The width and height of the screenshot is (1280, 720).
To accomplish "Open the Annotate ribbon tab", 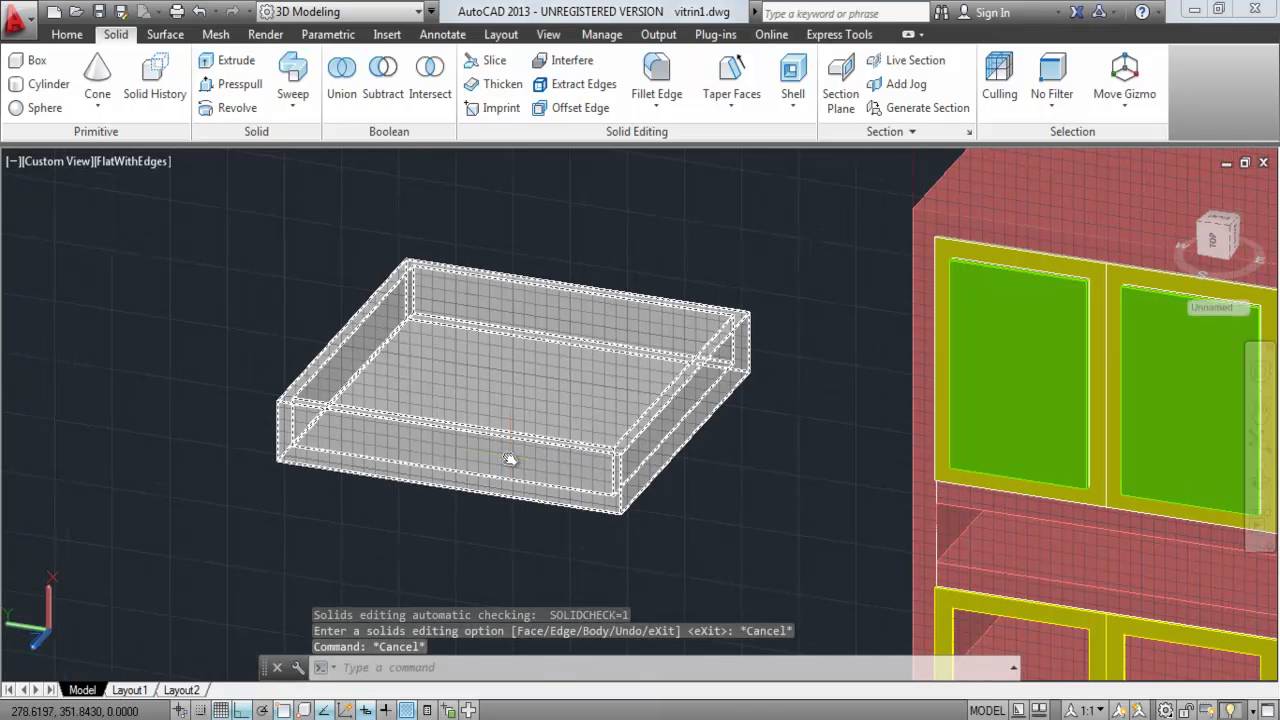I will [442, 34].
